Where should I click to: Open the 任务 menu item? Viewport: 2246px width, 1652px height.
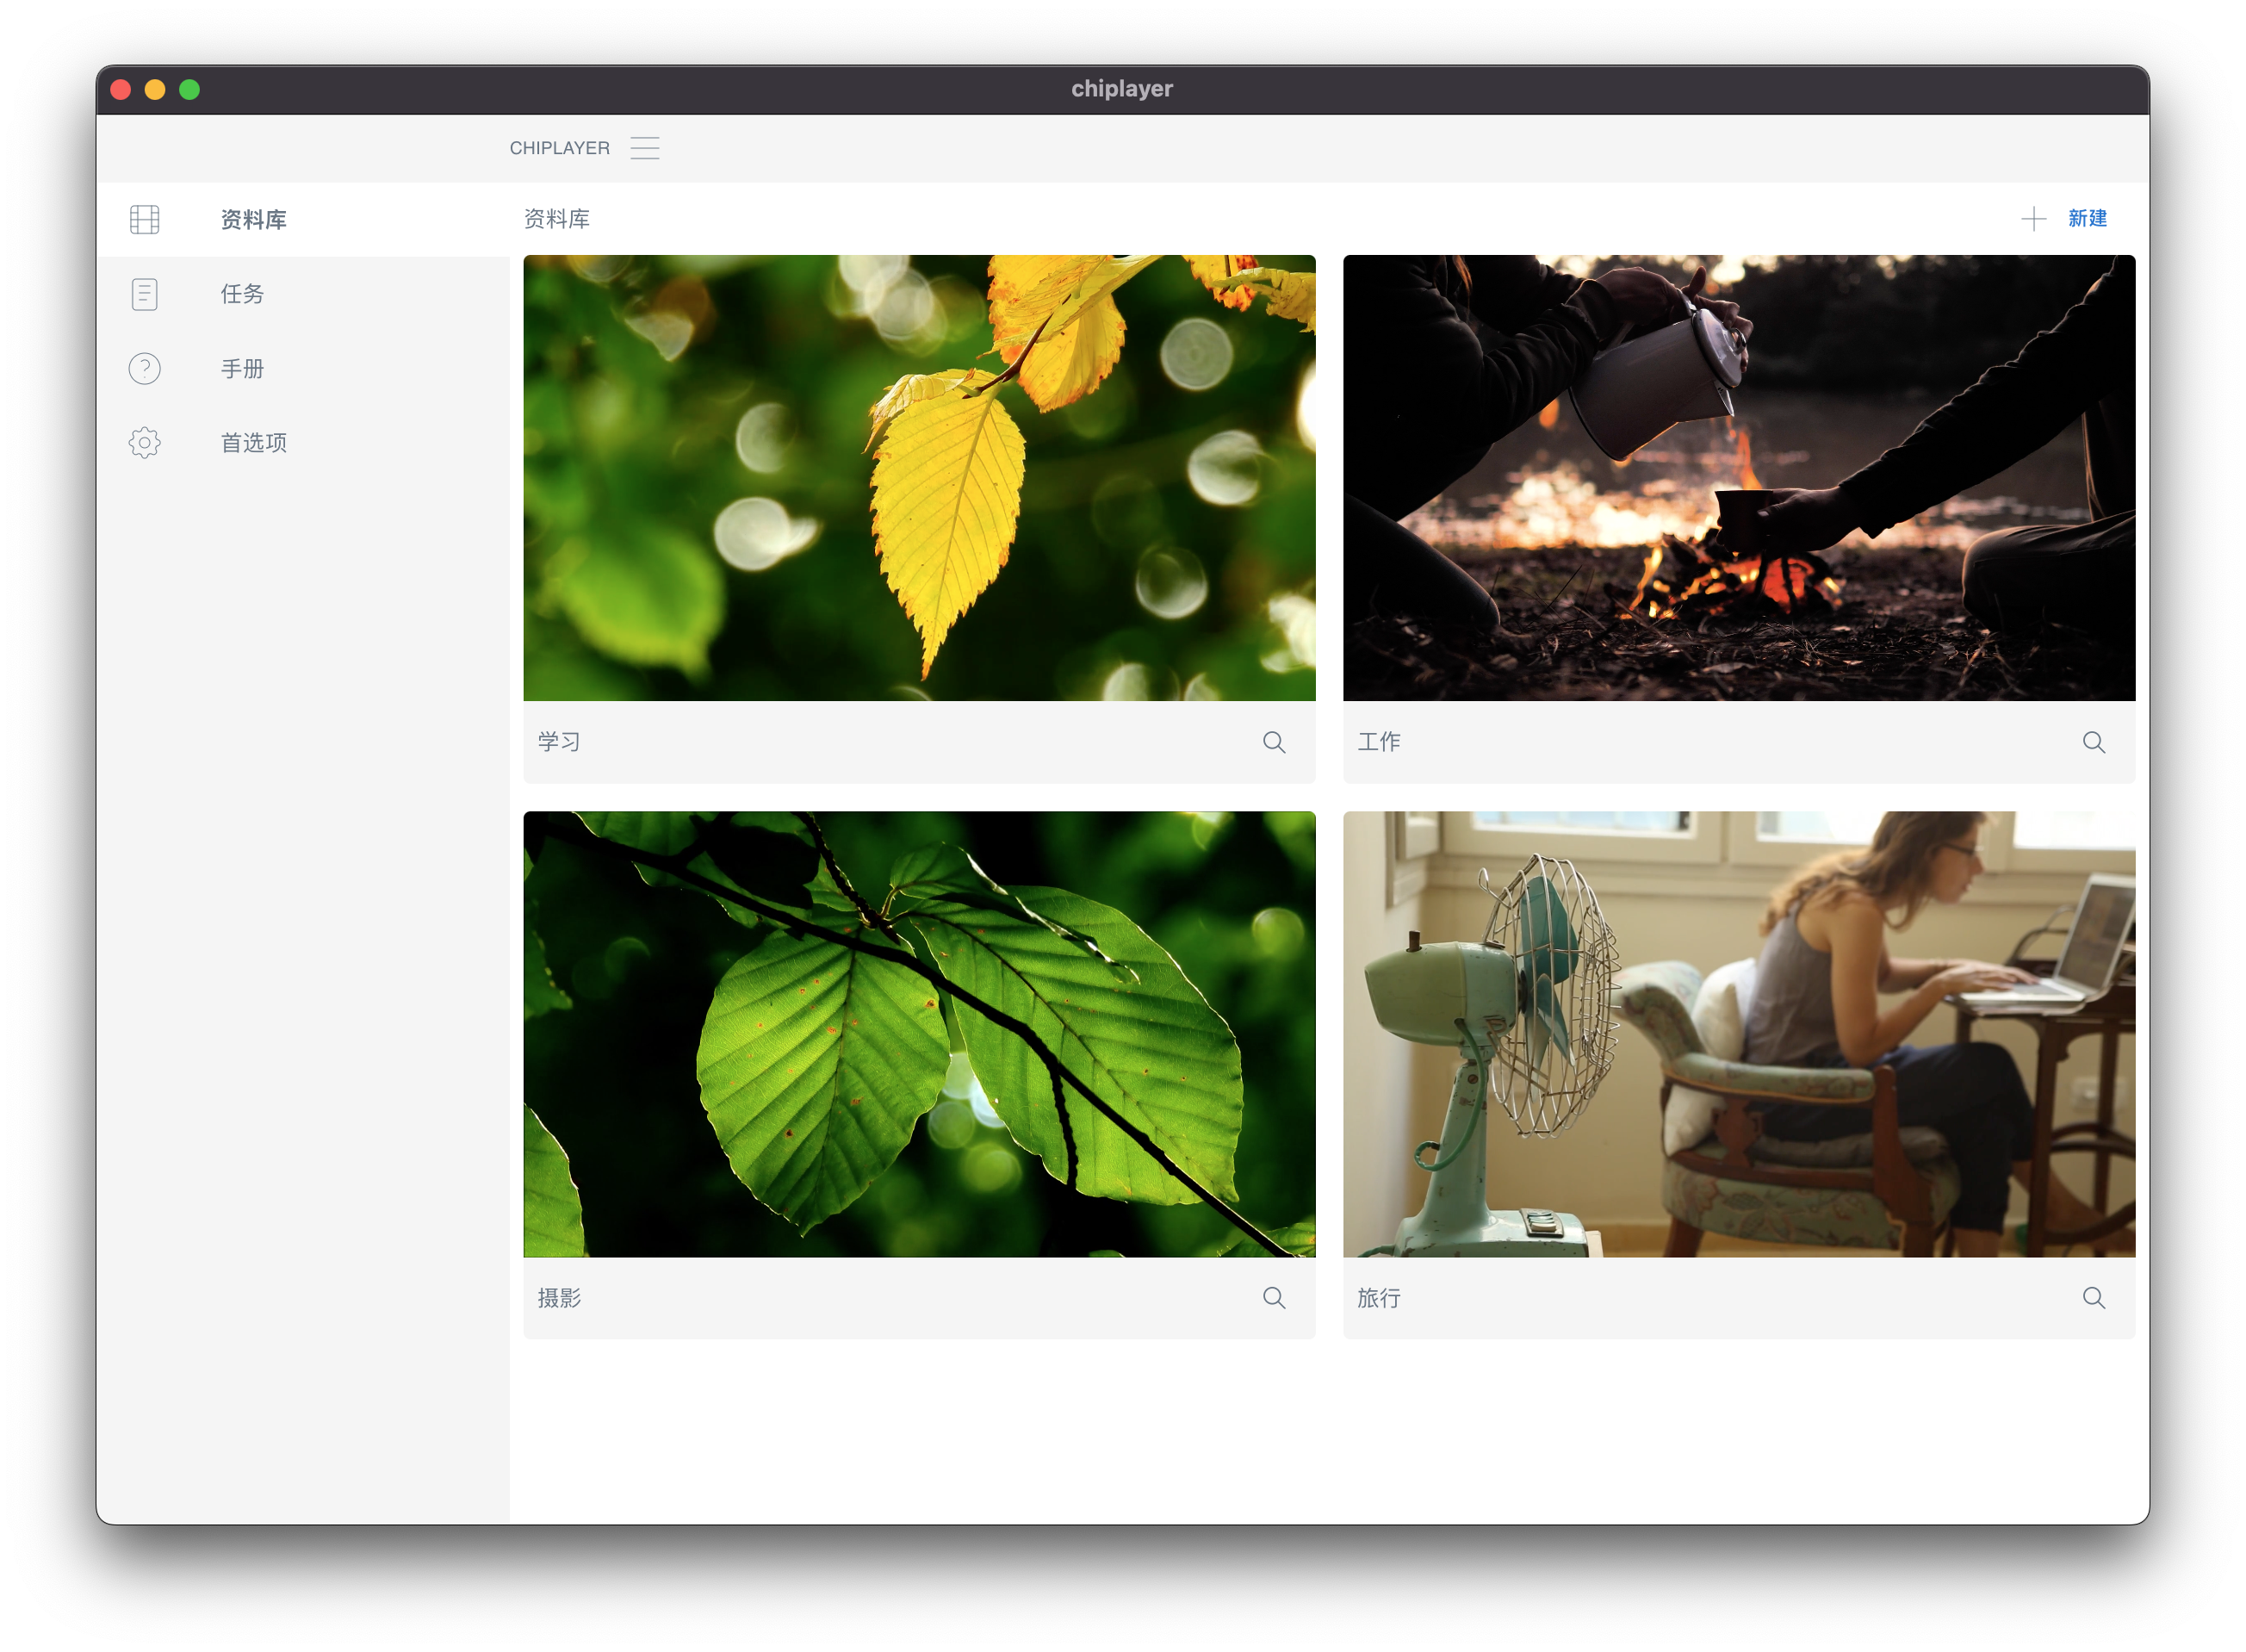coord(243,294)
